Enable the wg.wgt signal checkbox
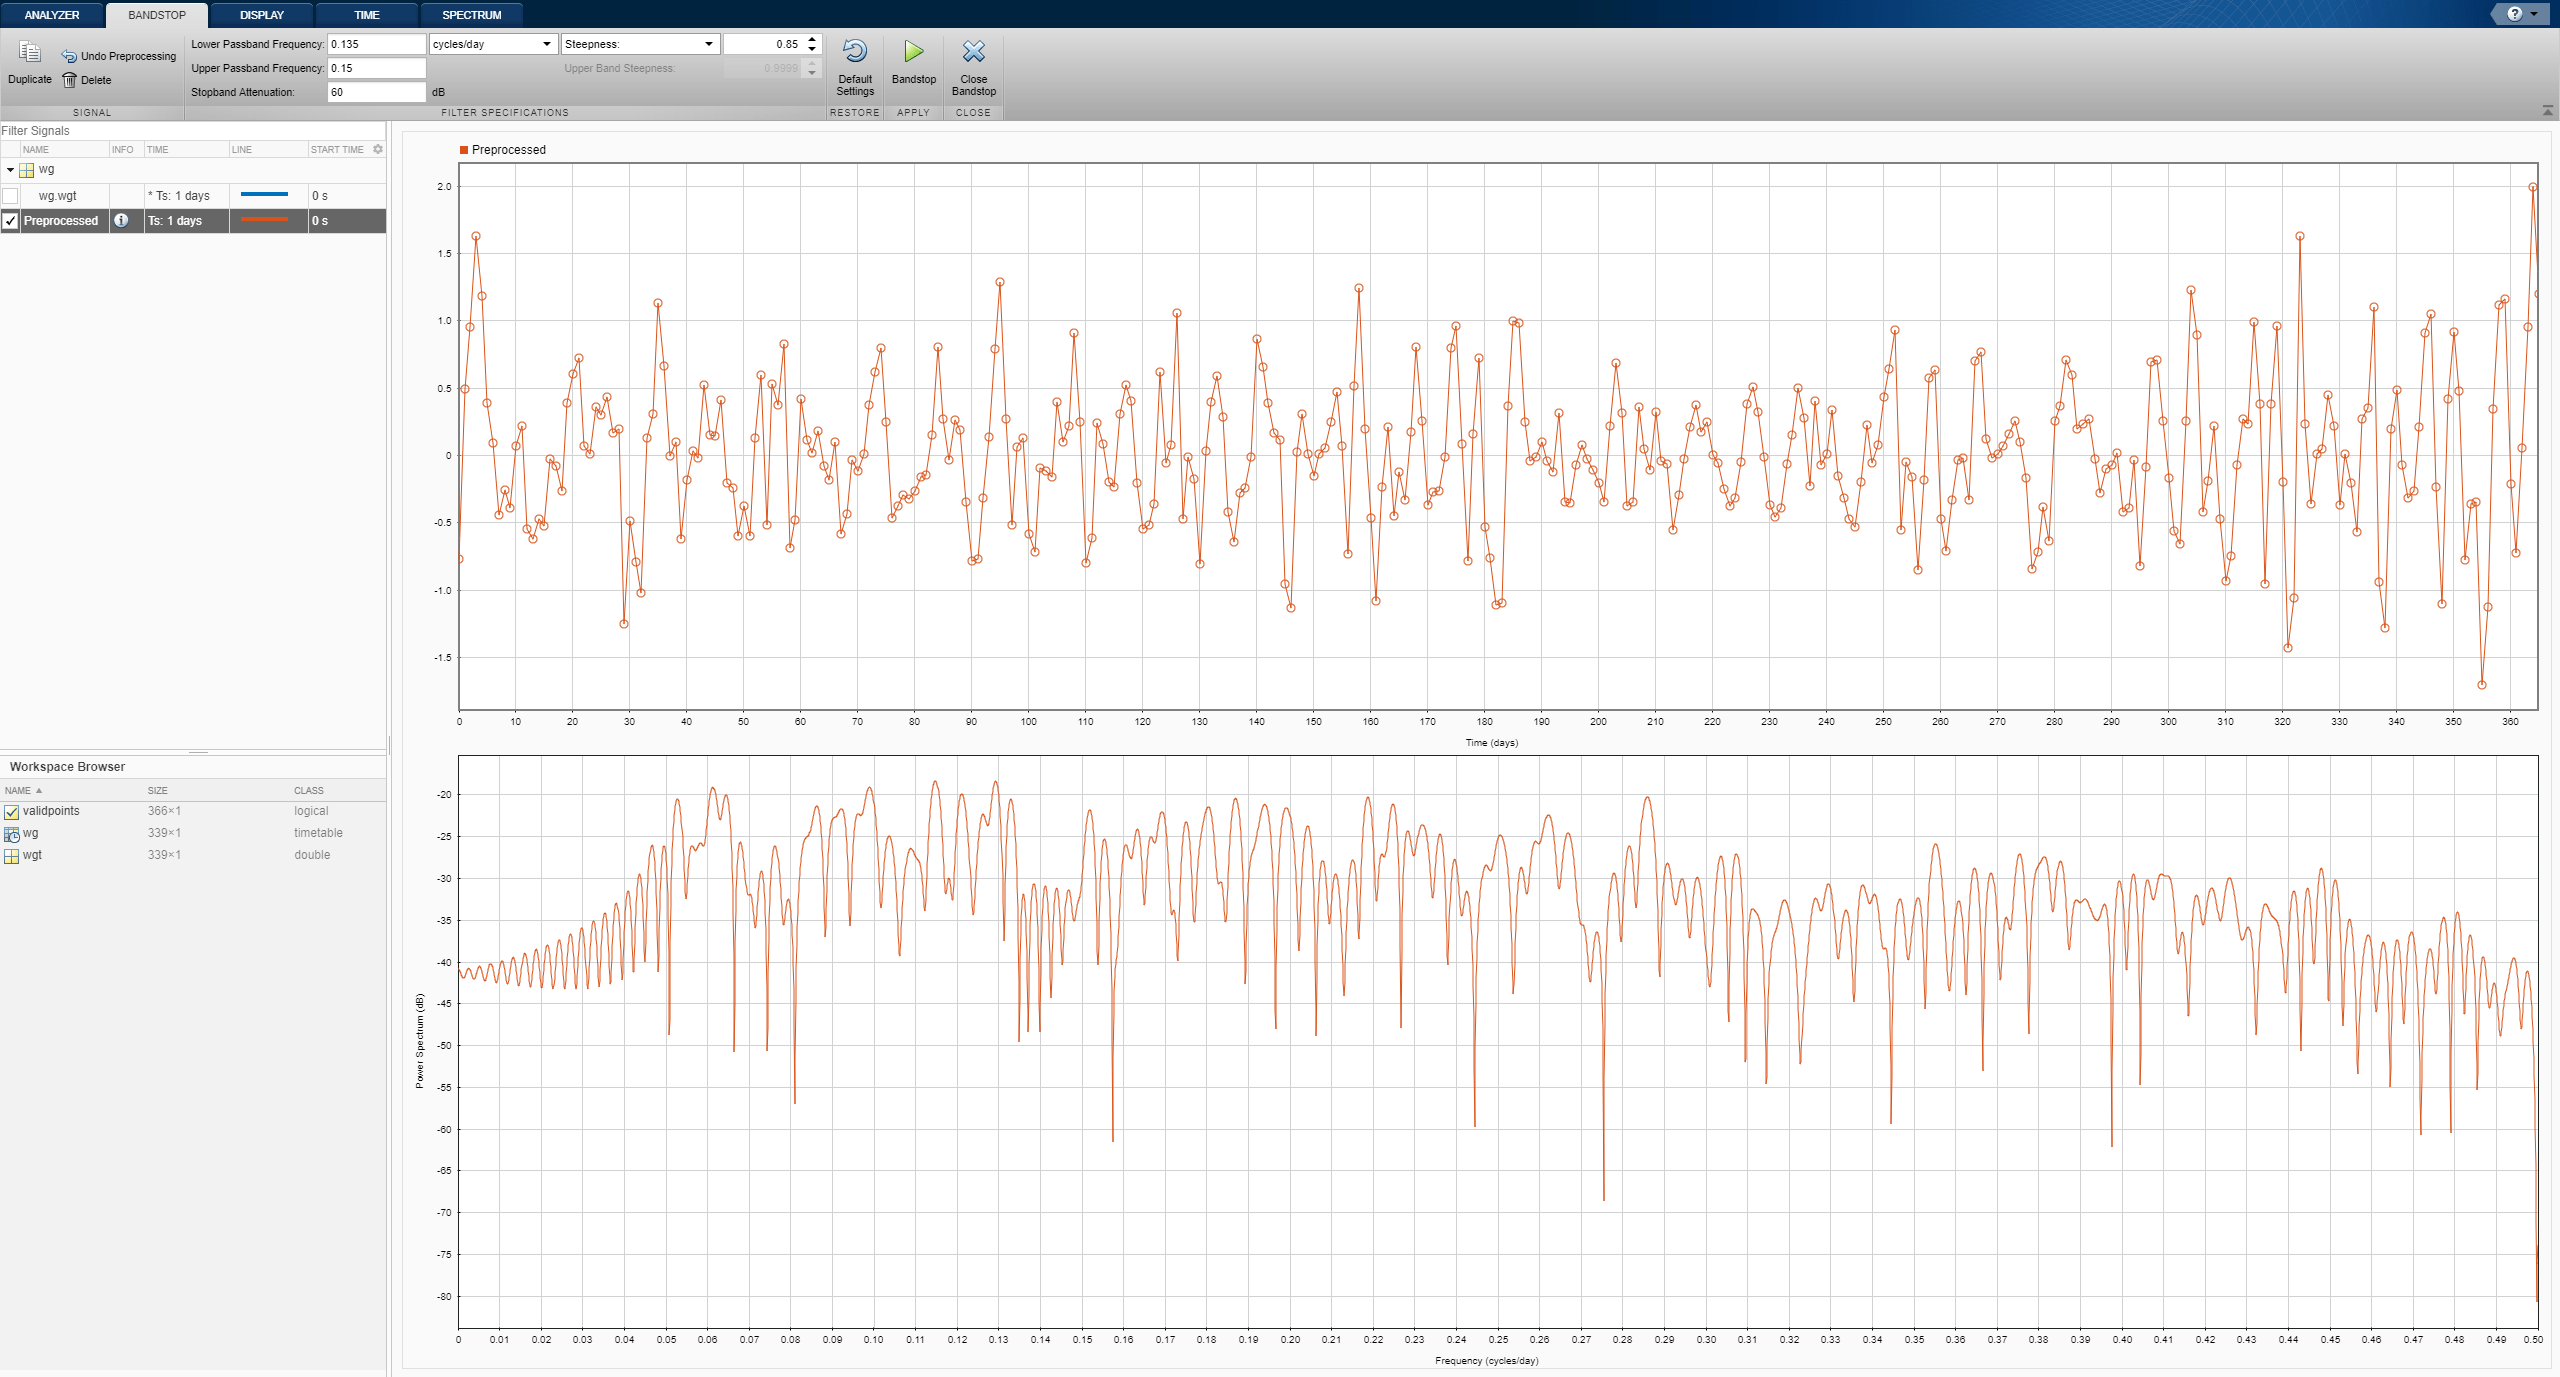 click(11, 196)
